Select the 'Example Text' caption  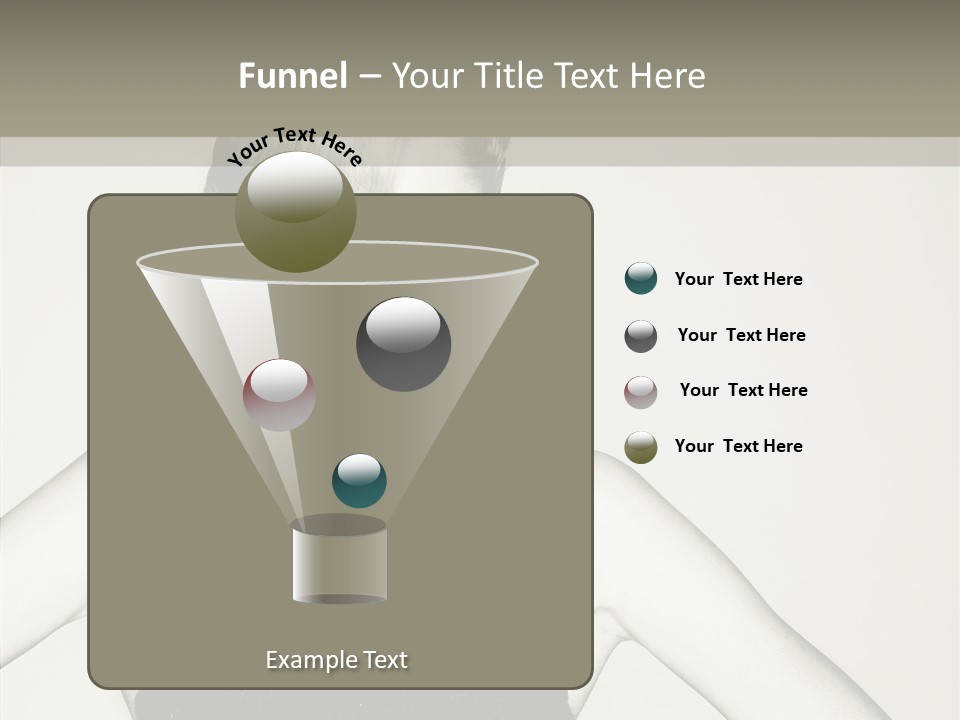tap(337, 659)
